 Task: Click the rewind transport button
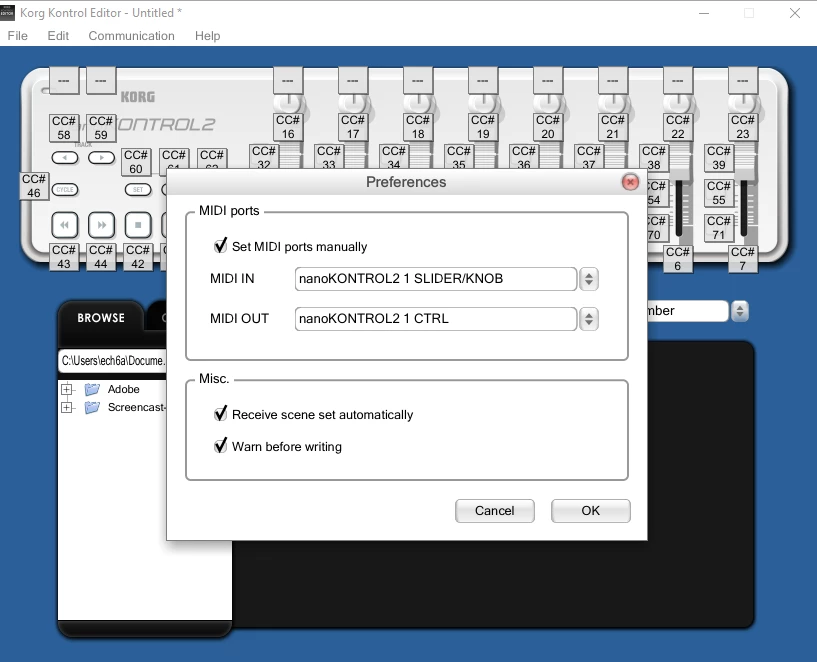point(65,225)
